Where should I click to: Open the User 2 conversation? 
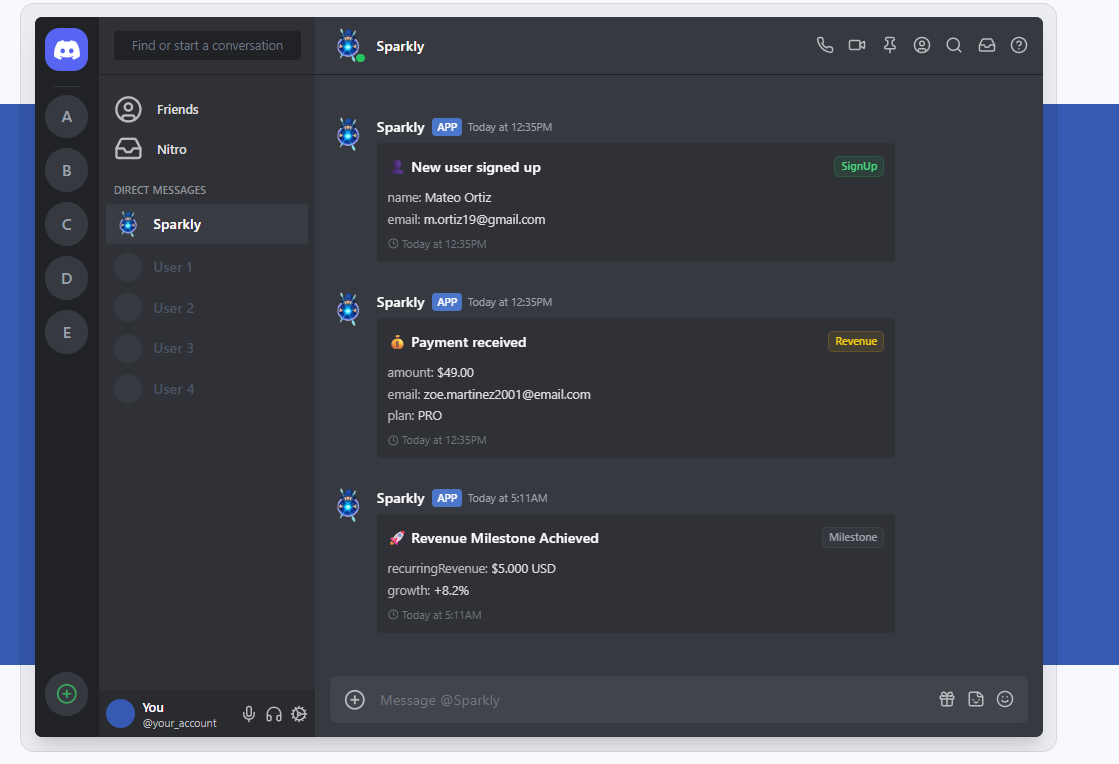(207, 308)
